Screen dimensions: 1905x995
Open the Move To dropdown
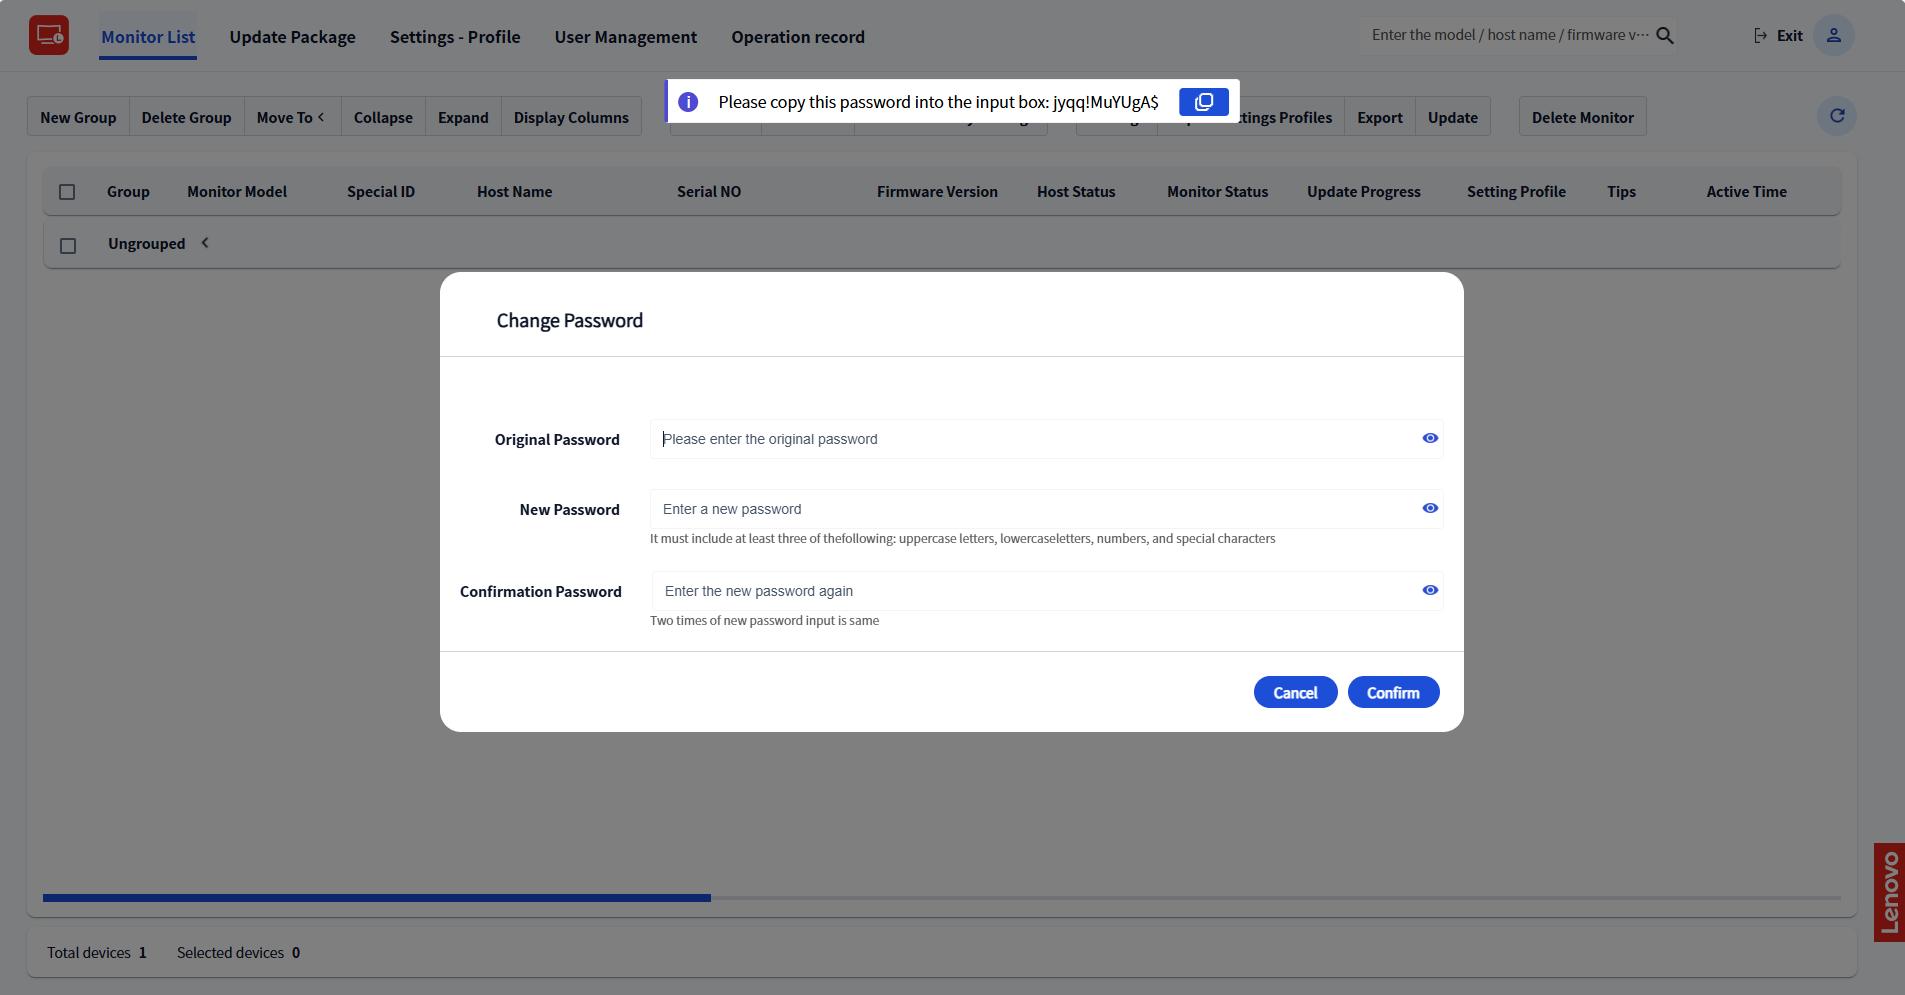(291, 117)
